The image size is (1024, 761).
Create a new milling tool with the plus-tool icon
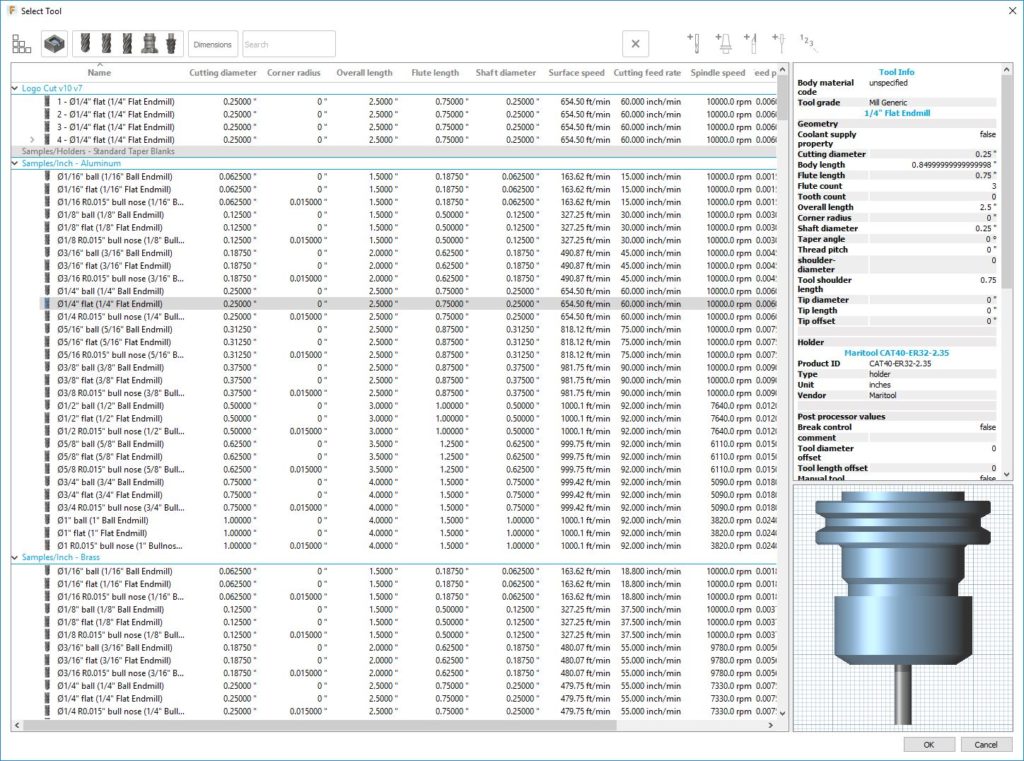pos(693,43)
